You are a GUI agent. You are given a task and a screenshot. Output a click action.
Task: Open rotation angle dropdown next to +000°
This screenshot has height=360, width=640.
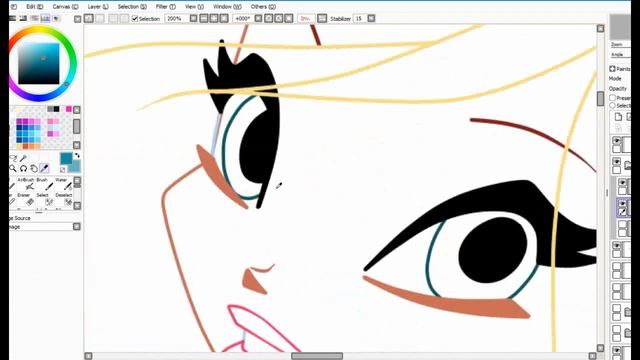pyautogui.click(x=258, y=18)
